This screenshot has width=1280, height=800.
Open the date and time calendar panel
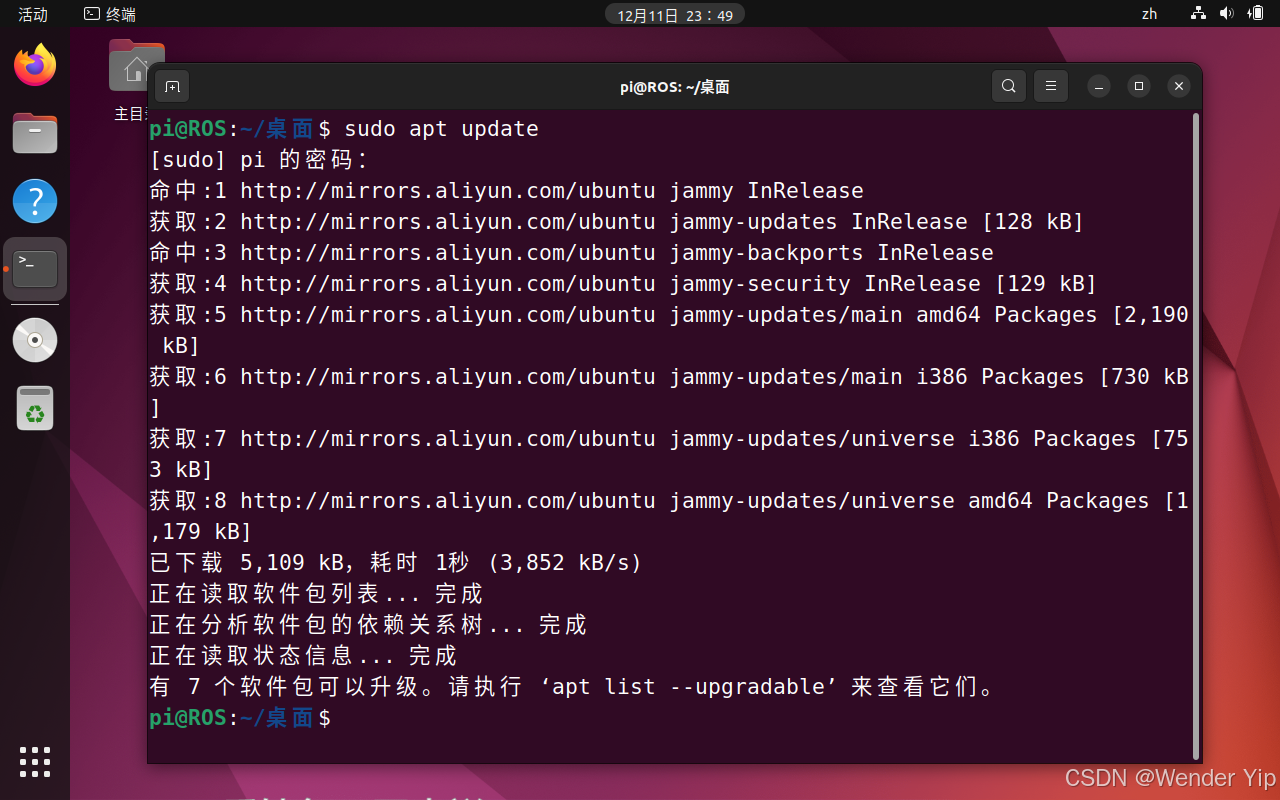pyautogui.click(x=675, y=15)
